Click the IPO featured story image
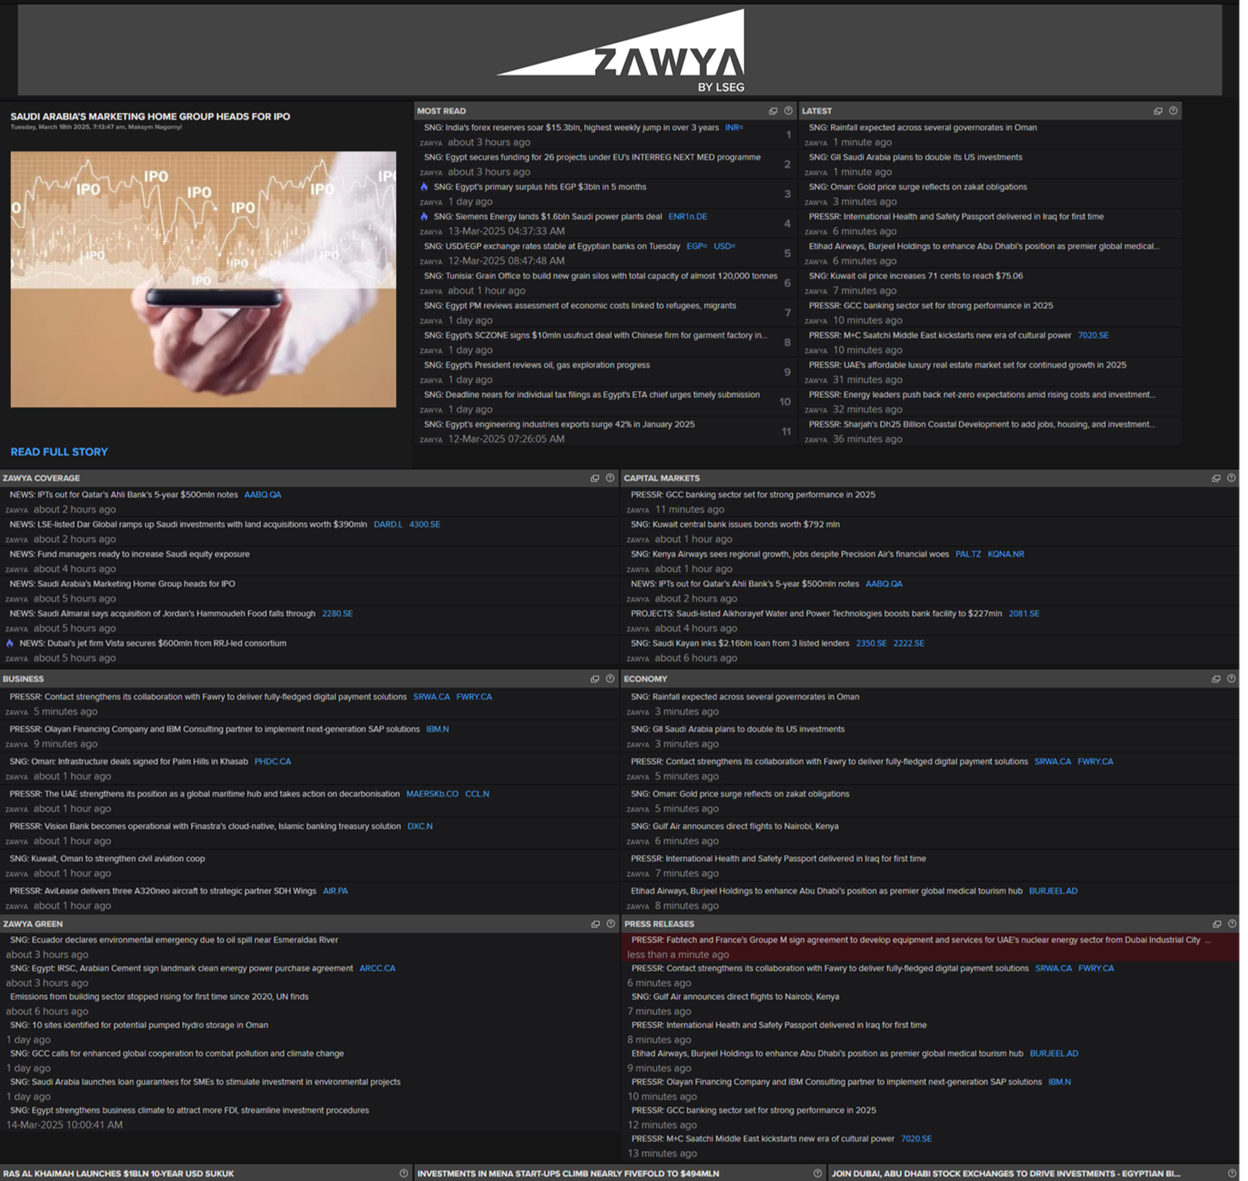 click(x=203, y=279)
